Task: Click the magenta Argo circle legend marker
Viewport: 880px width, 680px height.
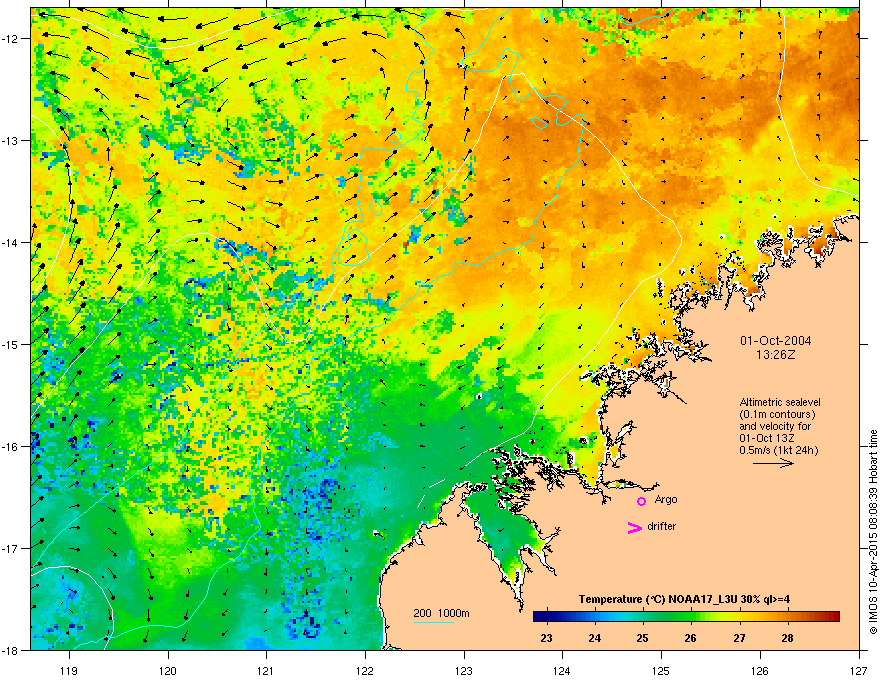Action: (641, 501)
